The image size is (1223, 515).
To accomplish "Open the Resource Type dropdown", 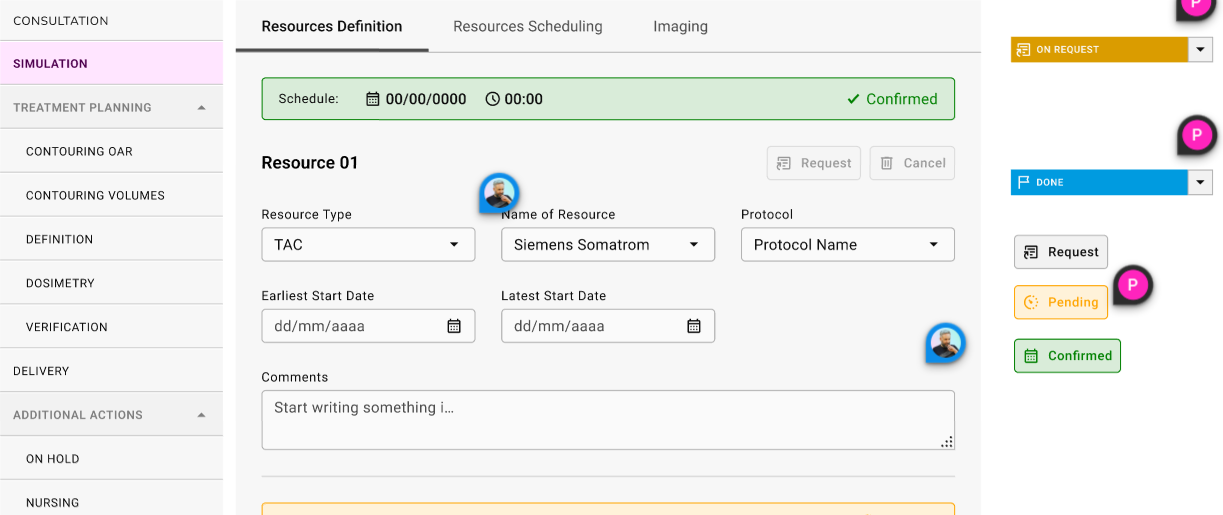I will pos(368,245).
